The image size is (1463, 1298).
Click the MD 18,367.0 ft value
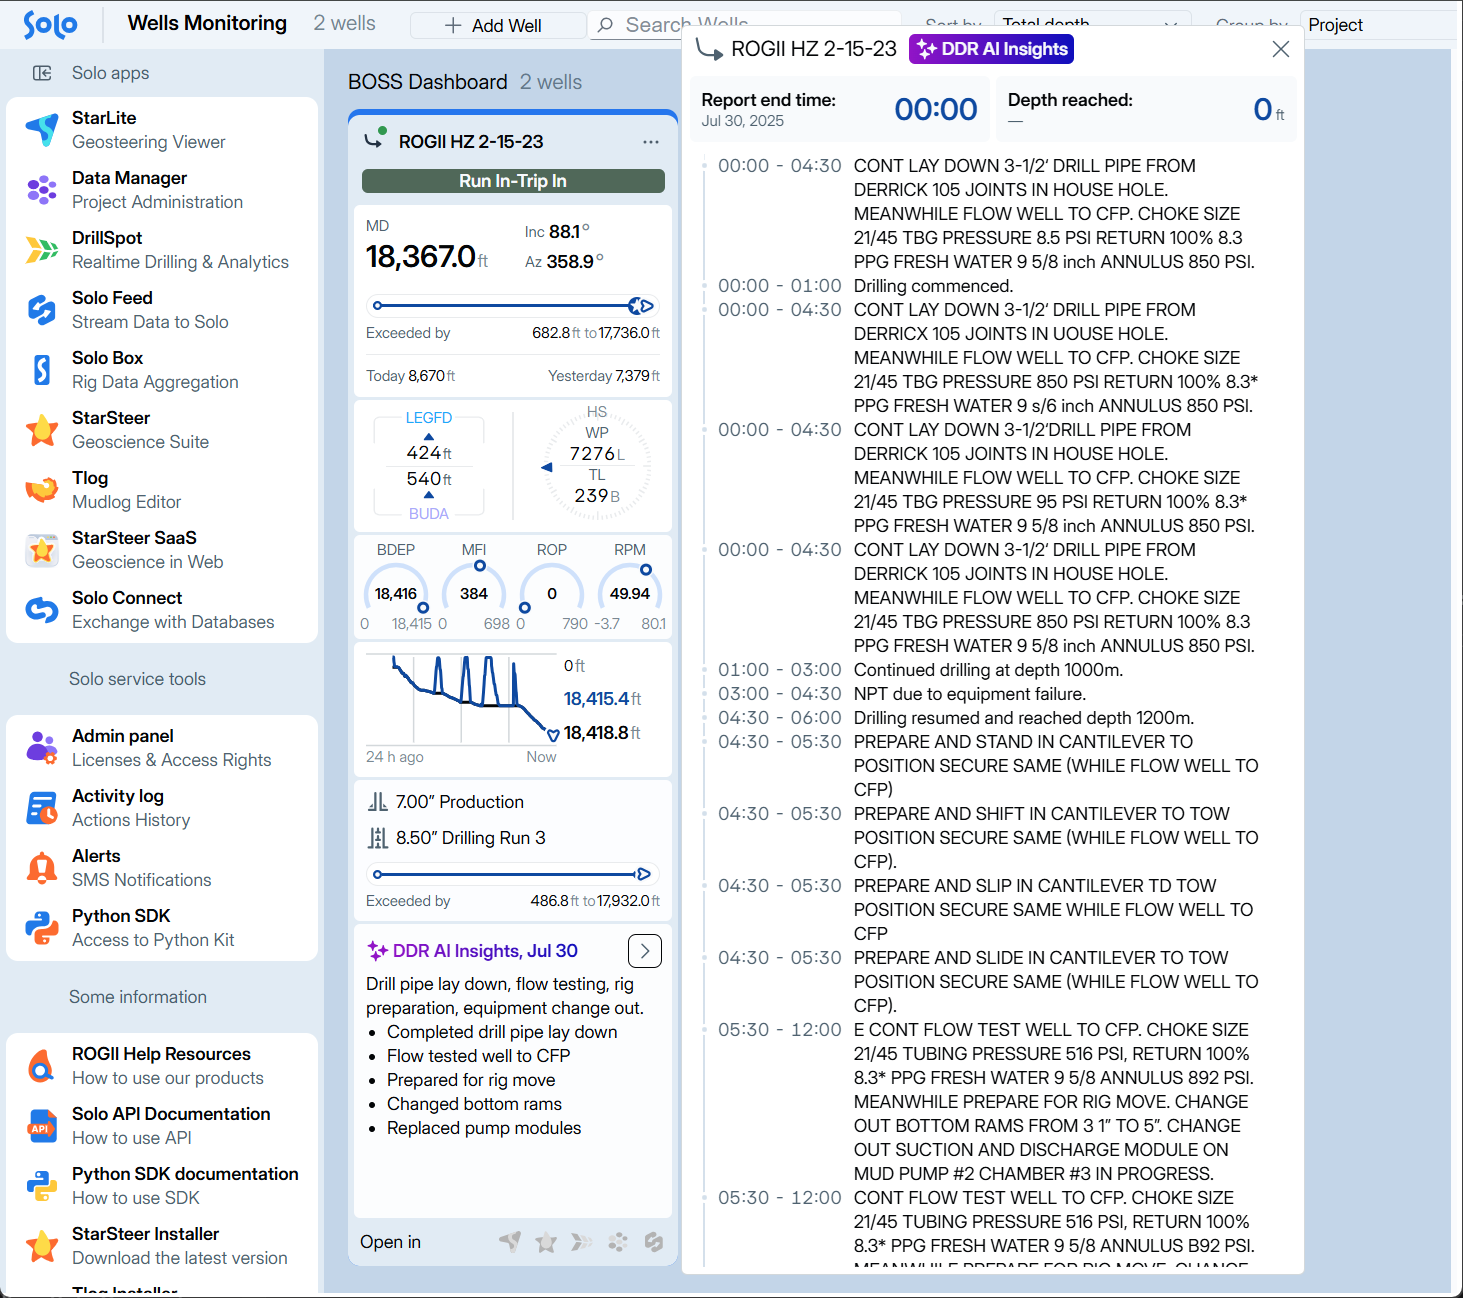pos(427,257)
